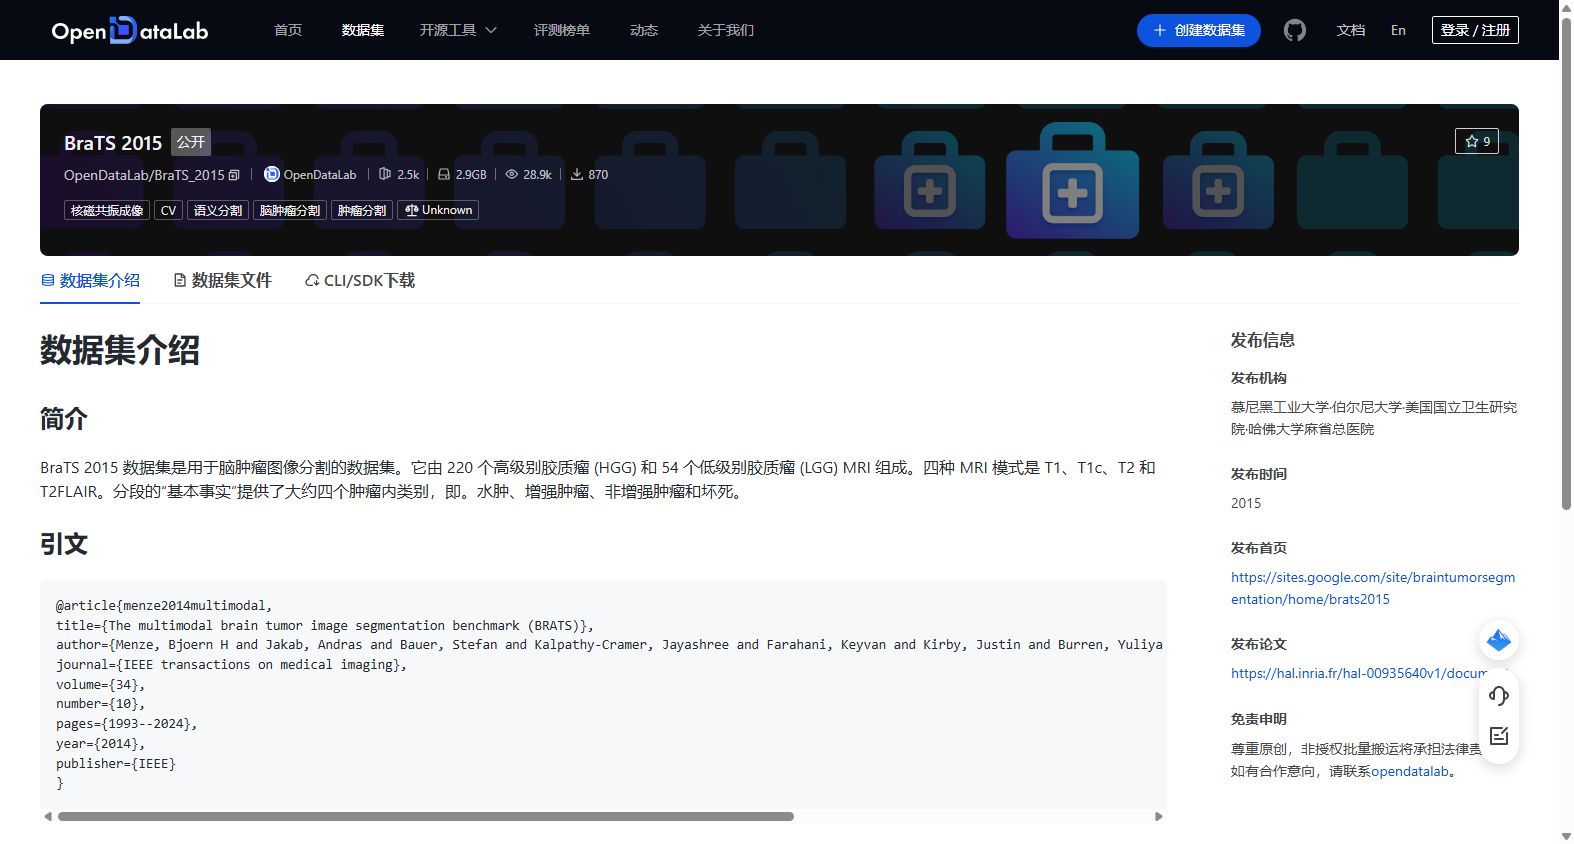Viewport: 1574px width, 844px height.
Task: Click the 2.9GB storage size icon
Action: (444, 174)
